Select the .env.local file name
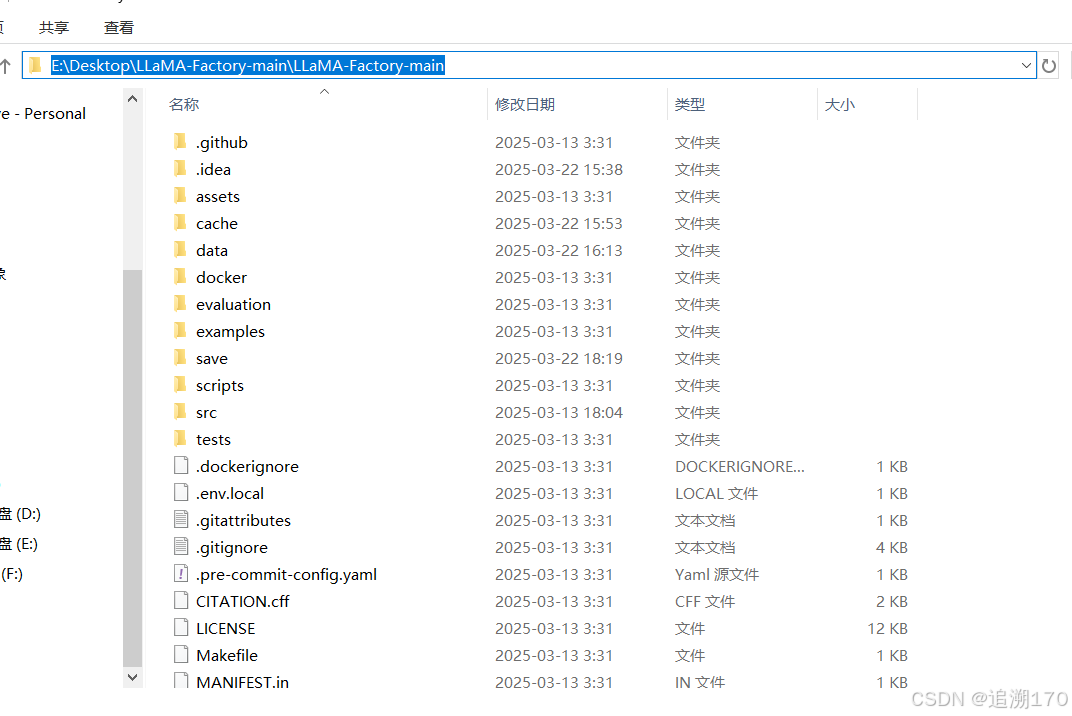This screenshot has height=716, width=1072. [230, 493]
